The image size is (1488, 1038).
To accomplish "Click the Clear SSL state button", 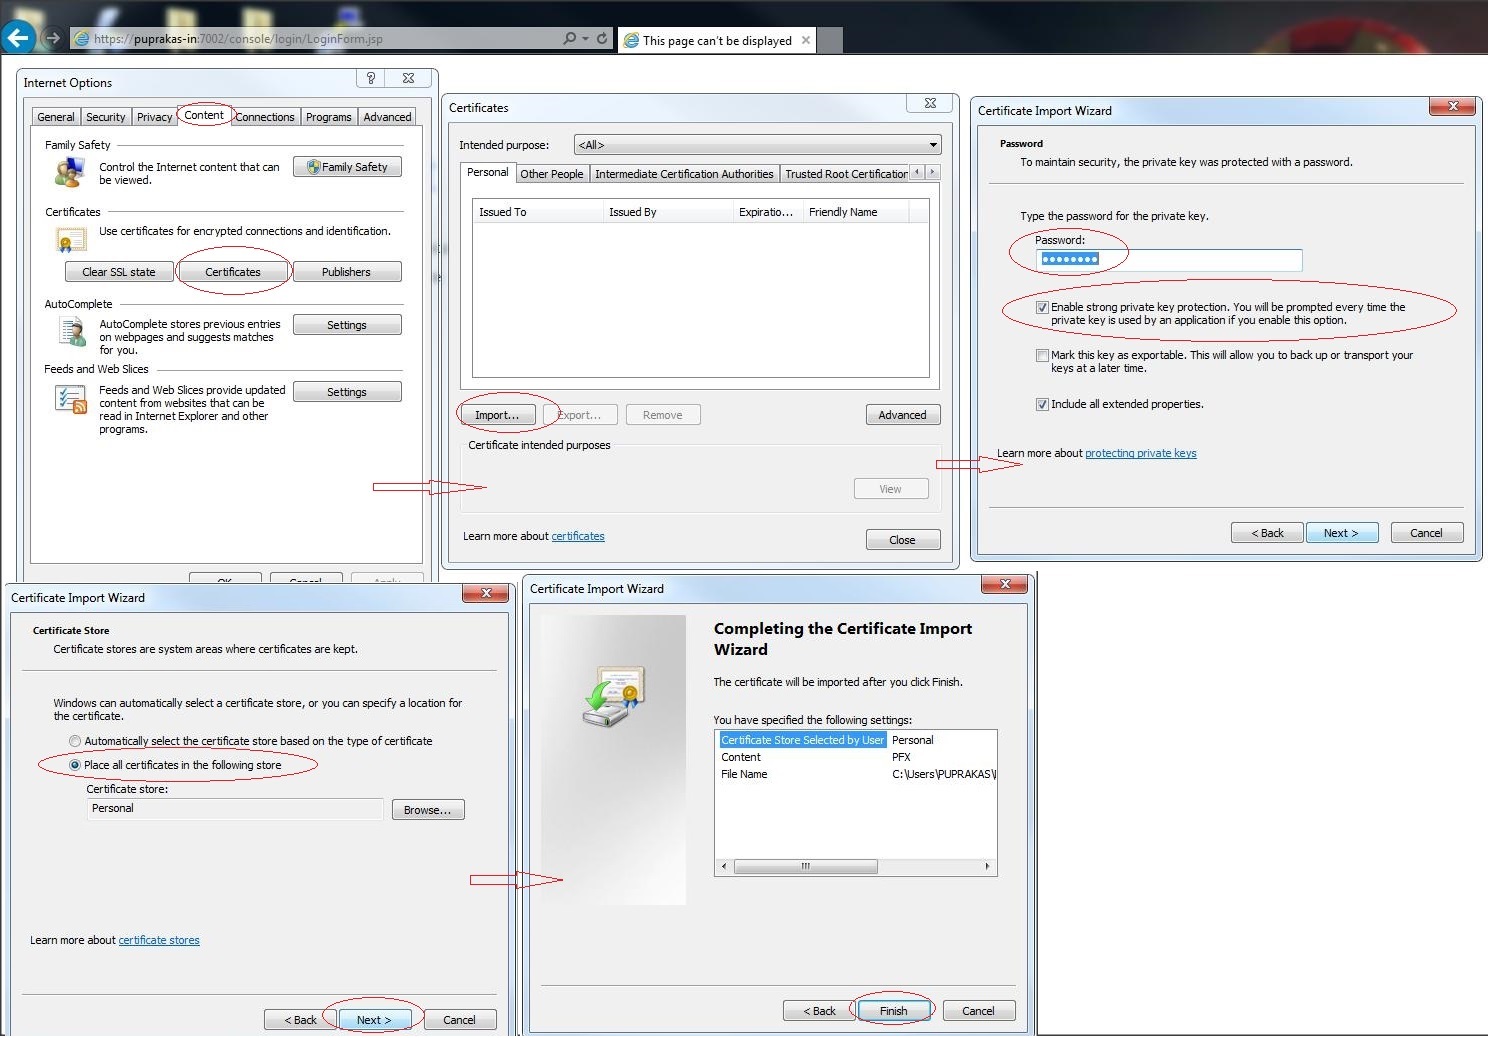I will (119, 272).
